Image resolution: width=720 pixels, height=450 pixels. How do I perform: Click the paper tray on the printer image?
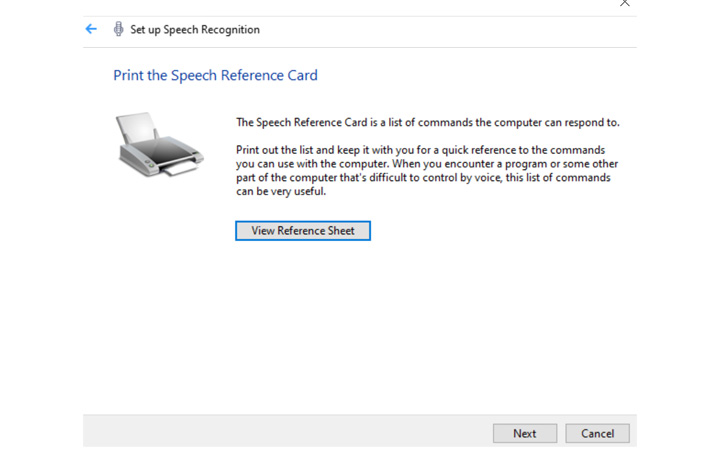136,126
